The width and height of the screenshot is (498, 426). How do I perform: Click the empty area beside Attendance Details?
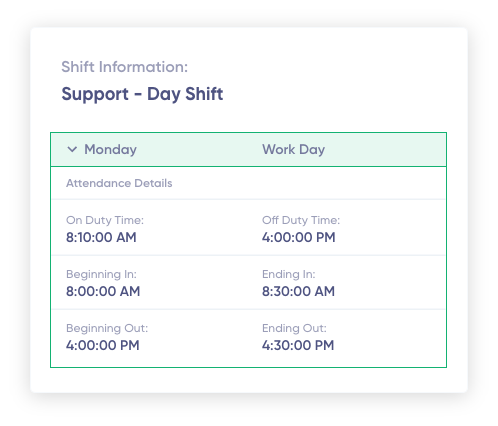(x=308, y=183)
